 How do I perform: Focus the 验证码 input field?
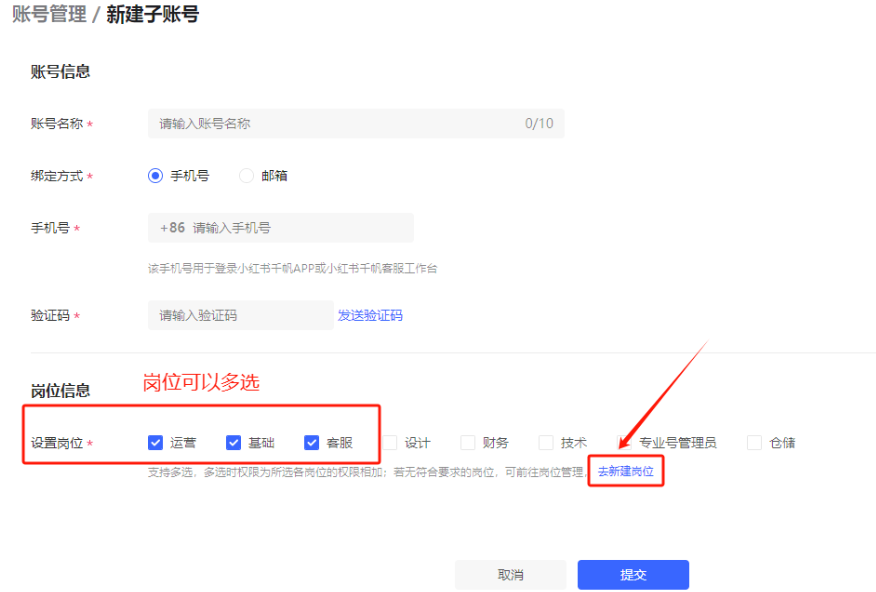pyautogui.click(x=240, y=315)
